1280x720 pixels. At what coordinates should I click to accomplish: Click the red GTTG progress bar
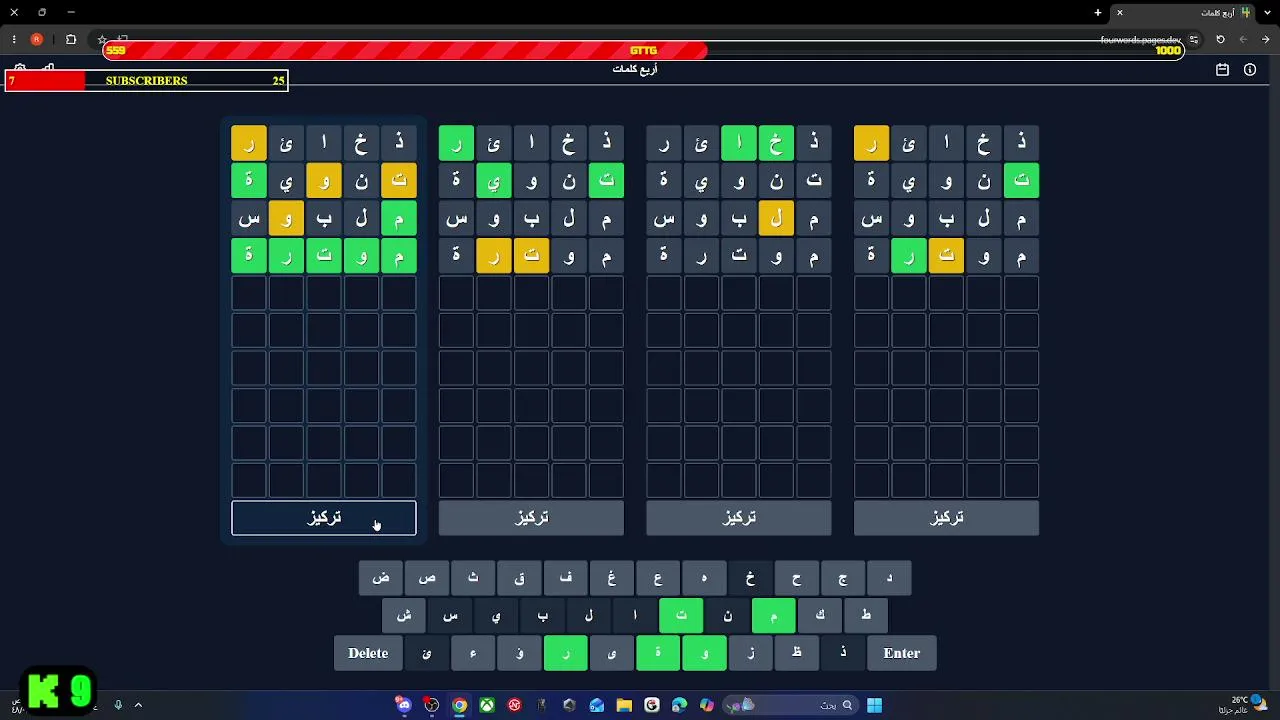(644, 50)
